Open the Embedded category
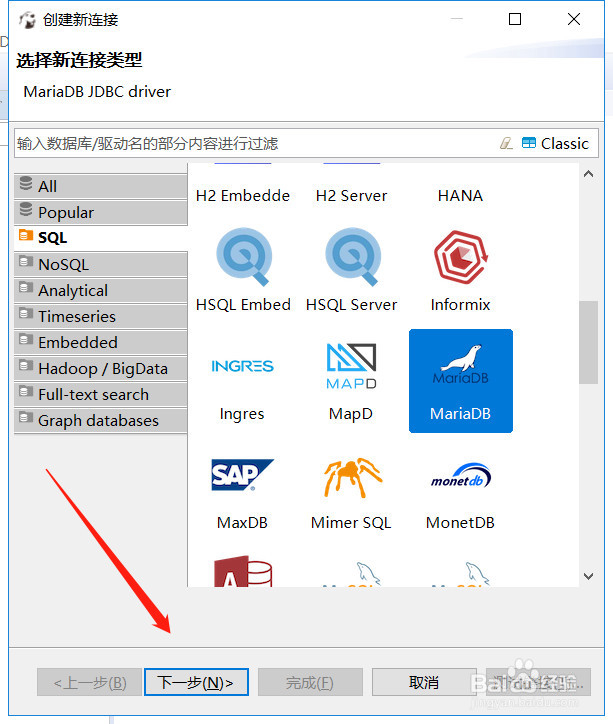This screenshot has width=613, height=724. 101,342
